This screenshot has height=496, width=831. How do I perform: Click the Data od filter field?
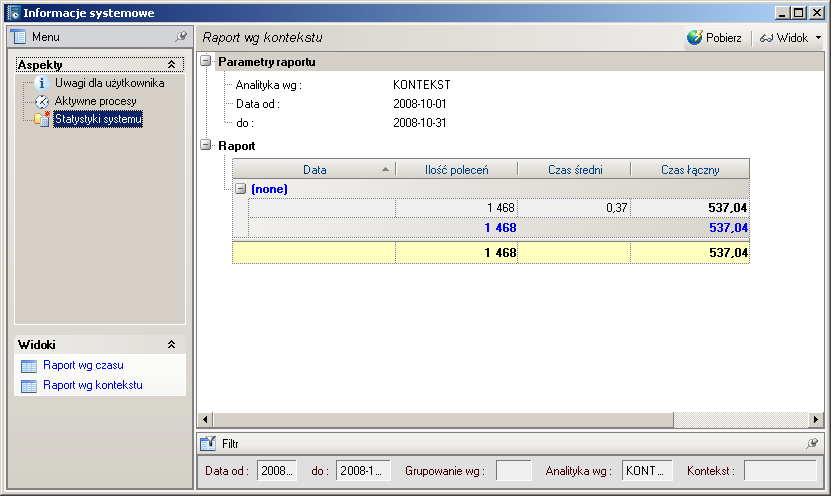pyautogui.click(x=277, y=471)
